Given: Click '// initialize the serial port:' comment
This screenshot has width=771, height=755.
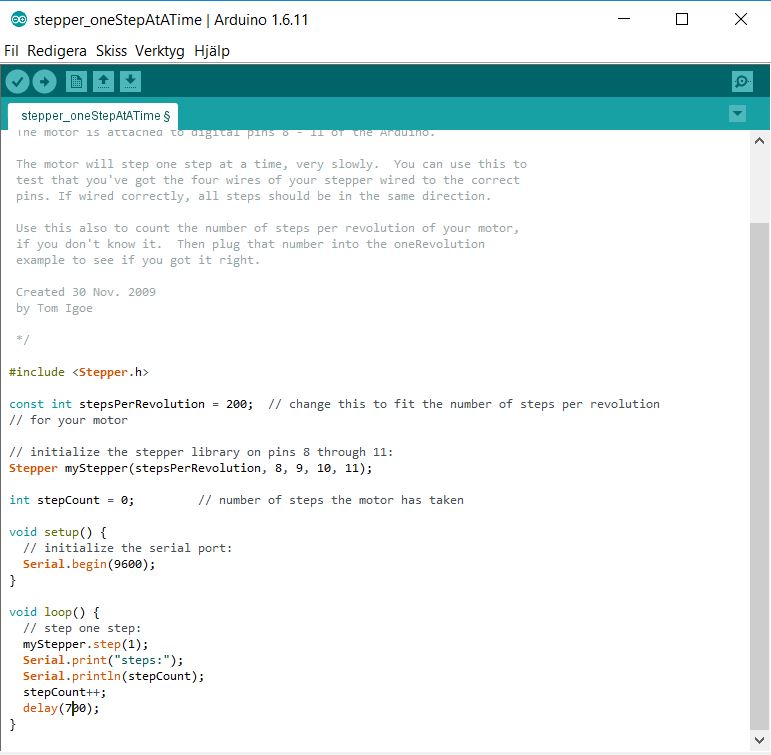Looking at the screenshot, I should [x=127, y=548].
